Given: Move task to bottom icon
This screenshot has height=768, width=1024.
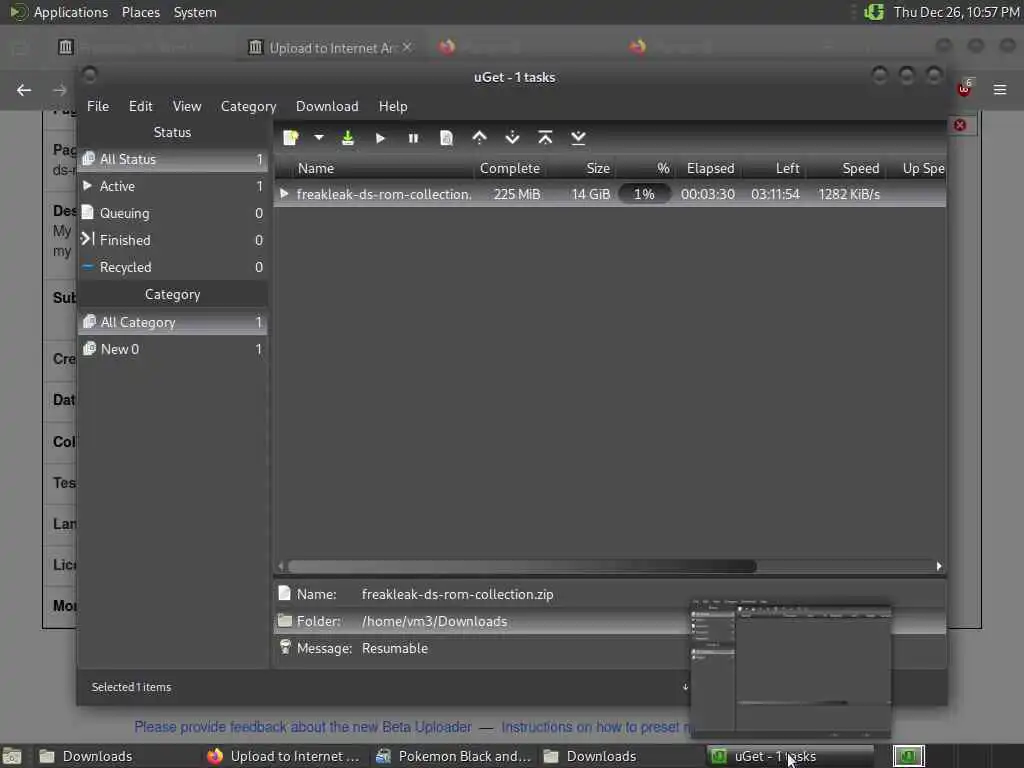Looking at the screenshot, I should coord(578,138).
